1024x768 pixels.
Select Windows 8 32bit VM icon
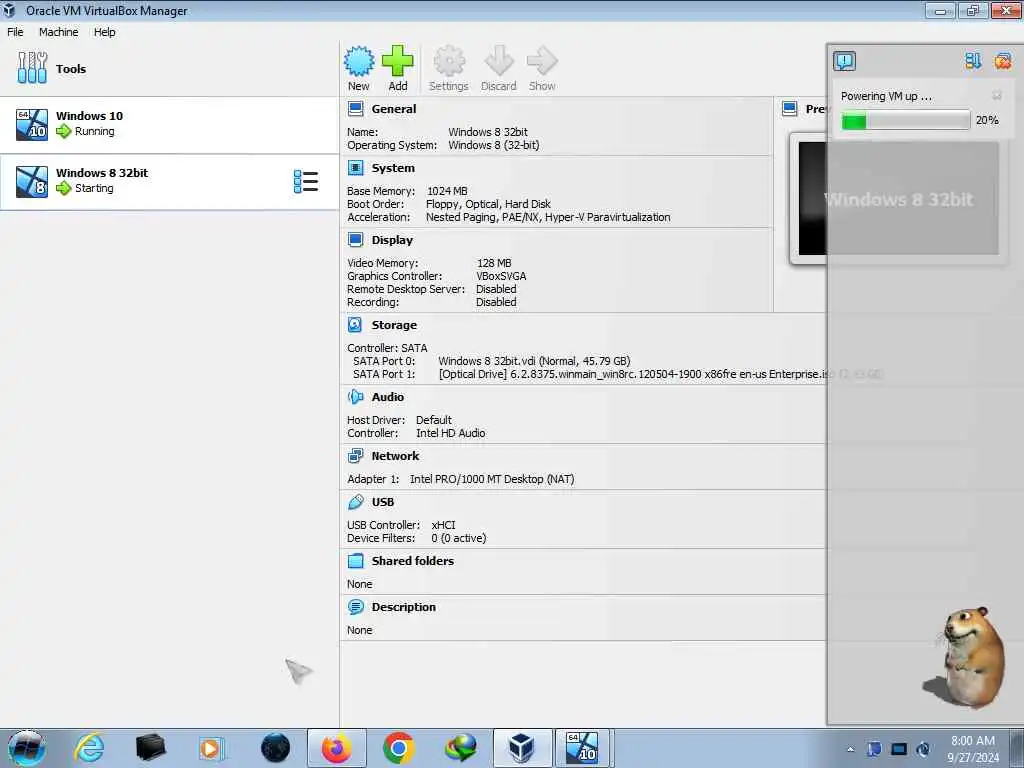click(x=32, y=182)
